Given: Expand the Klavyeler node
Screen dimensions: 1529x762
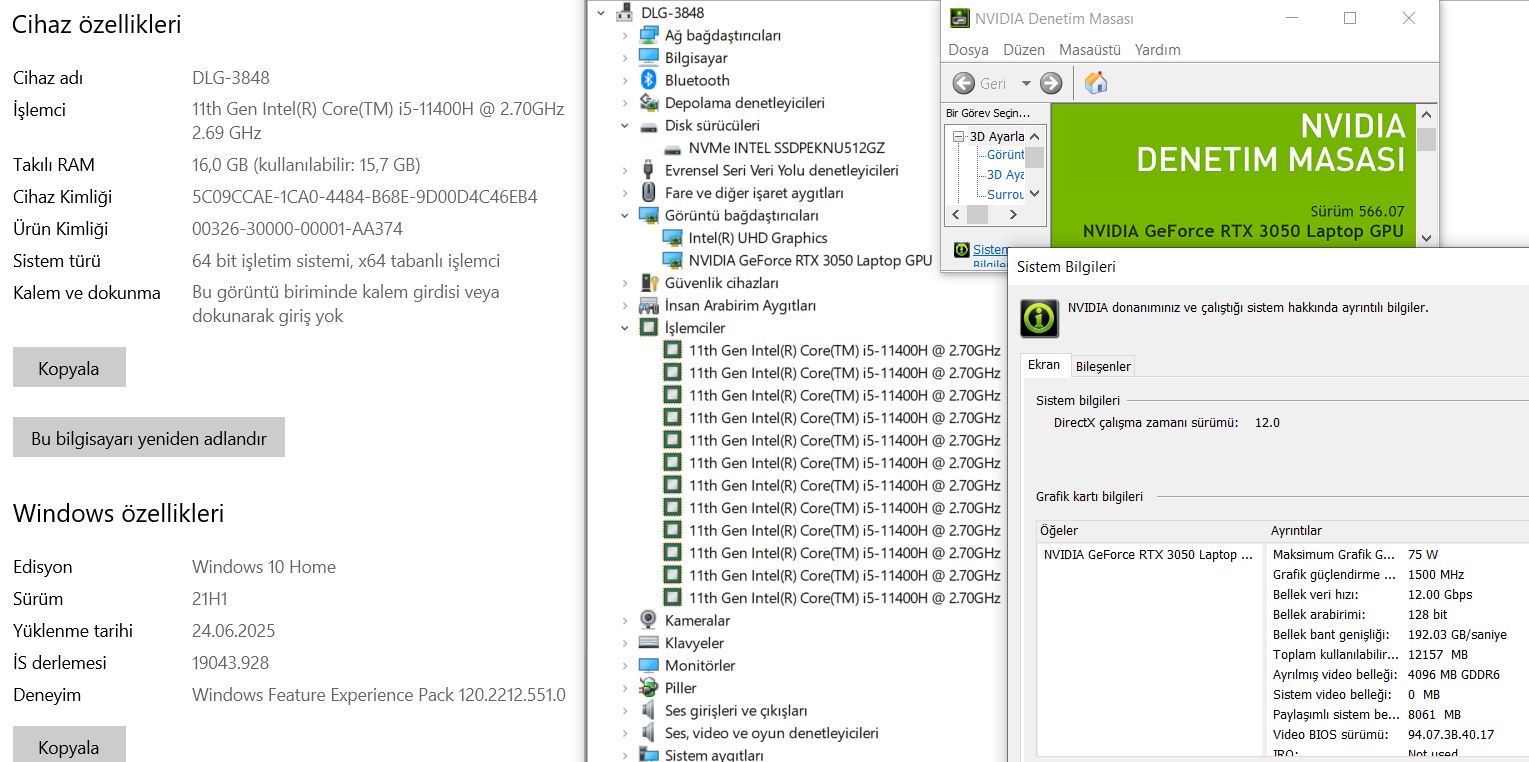Looking at the screenshot, I should click(625, 643).
